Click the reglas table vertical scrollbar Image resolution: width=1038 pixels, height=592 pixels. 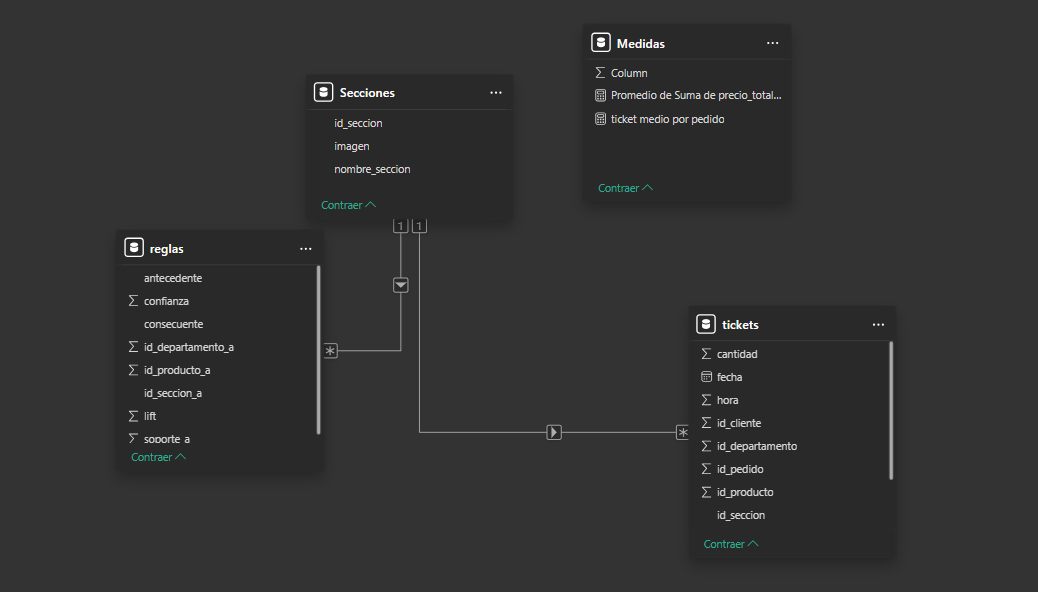click(x=319, y=350)
